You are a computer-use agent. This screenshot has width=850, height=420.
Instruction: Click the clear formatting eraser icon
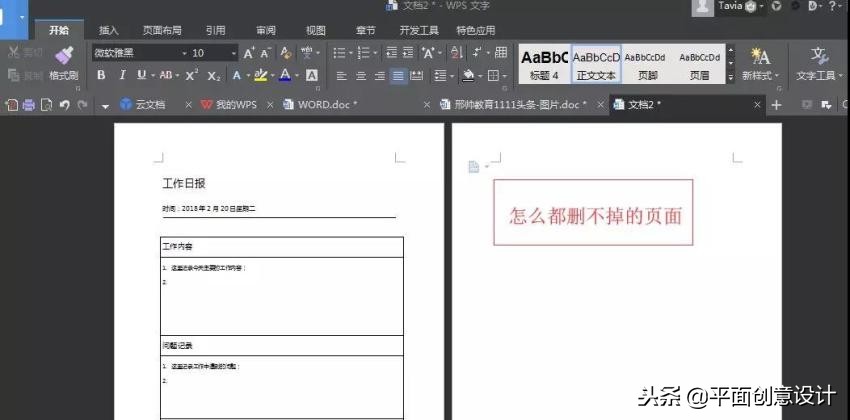click(286, 53)
